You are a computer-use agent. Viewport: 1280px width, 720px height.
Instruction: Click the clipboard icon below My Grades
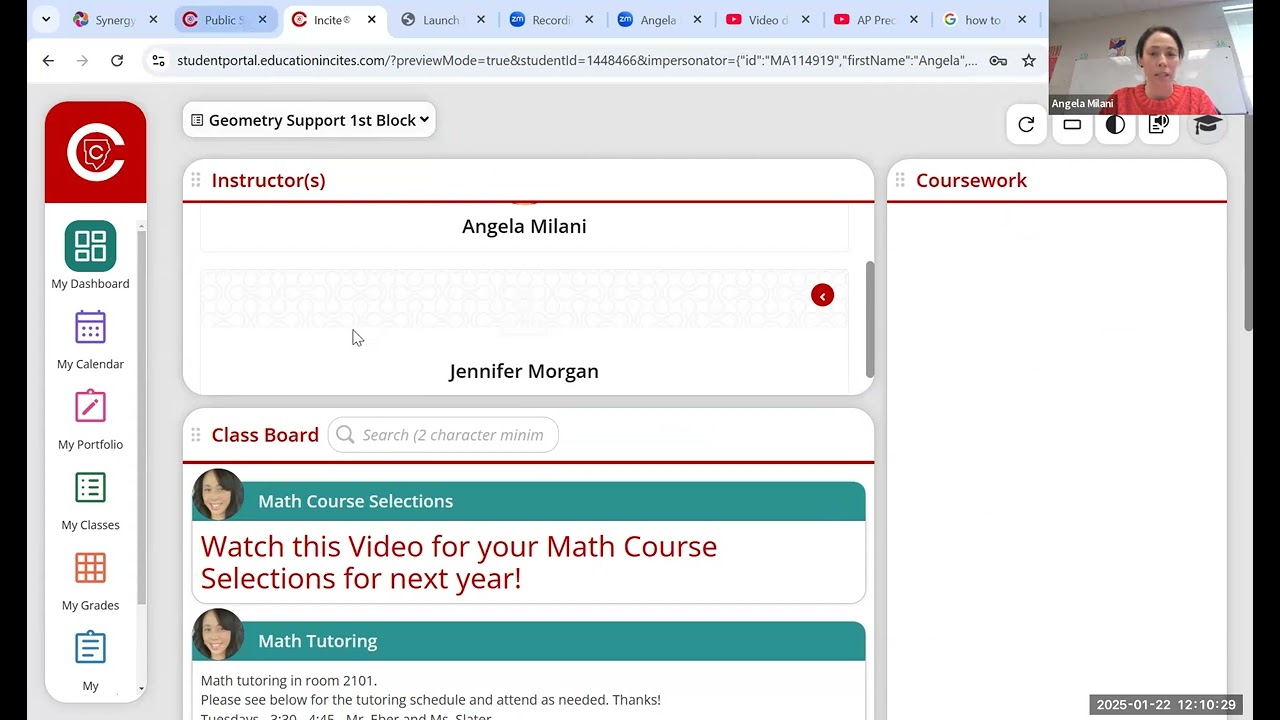pyautogui.click(x=90, y=647)
